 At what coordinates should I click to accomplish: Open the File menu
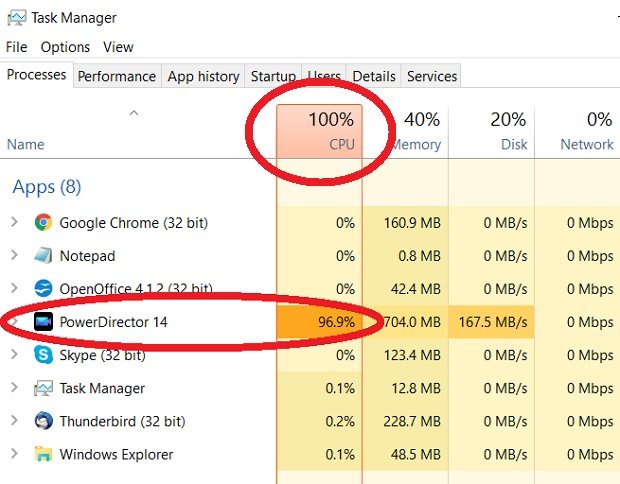[17, 47]
